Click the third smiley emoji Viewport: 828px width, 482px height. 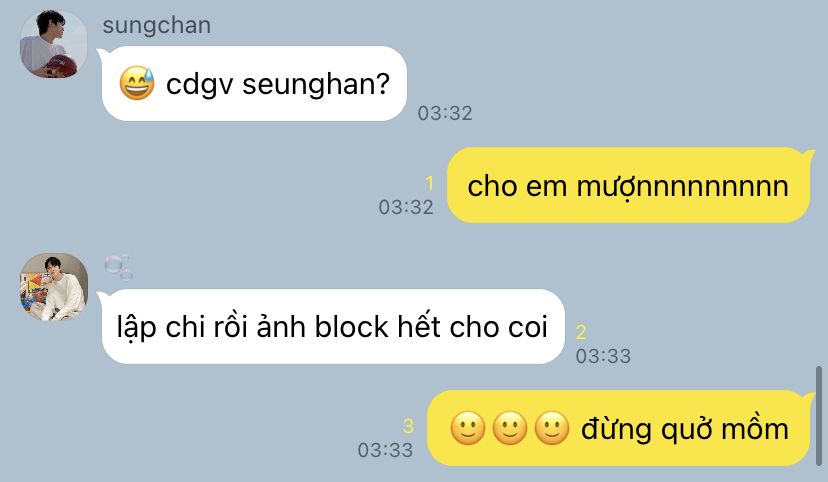[552, 428]
